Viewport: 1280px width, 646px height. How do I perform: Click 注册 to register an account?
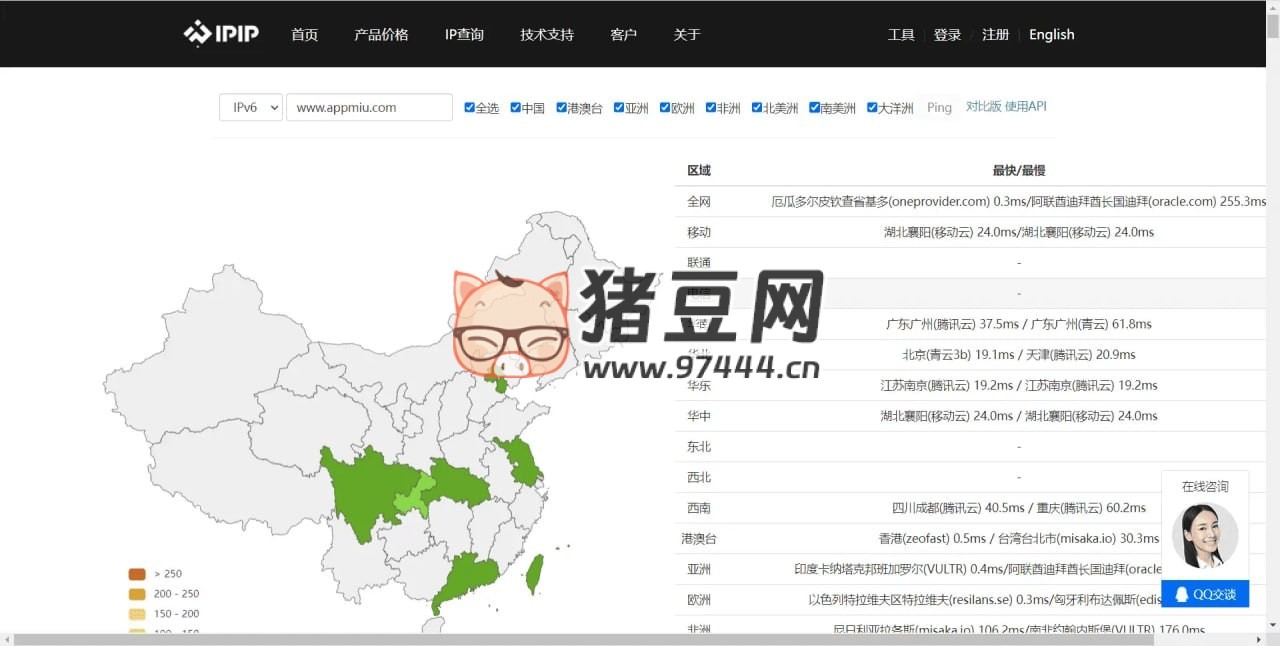(x=996, y=34)
